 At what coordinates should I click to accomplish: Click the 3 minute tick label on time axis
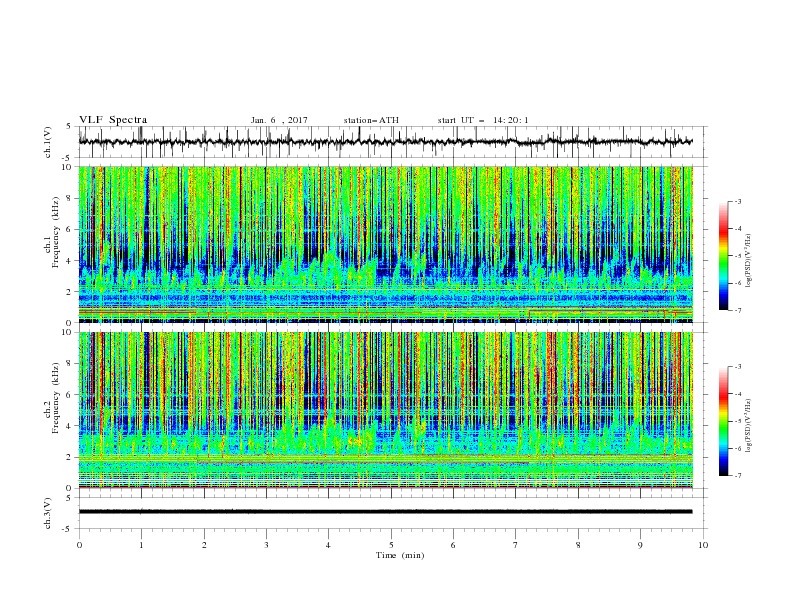point(266,545)
